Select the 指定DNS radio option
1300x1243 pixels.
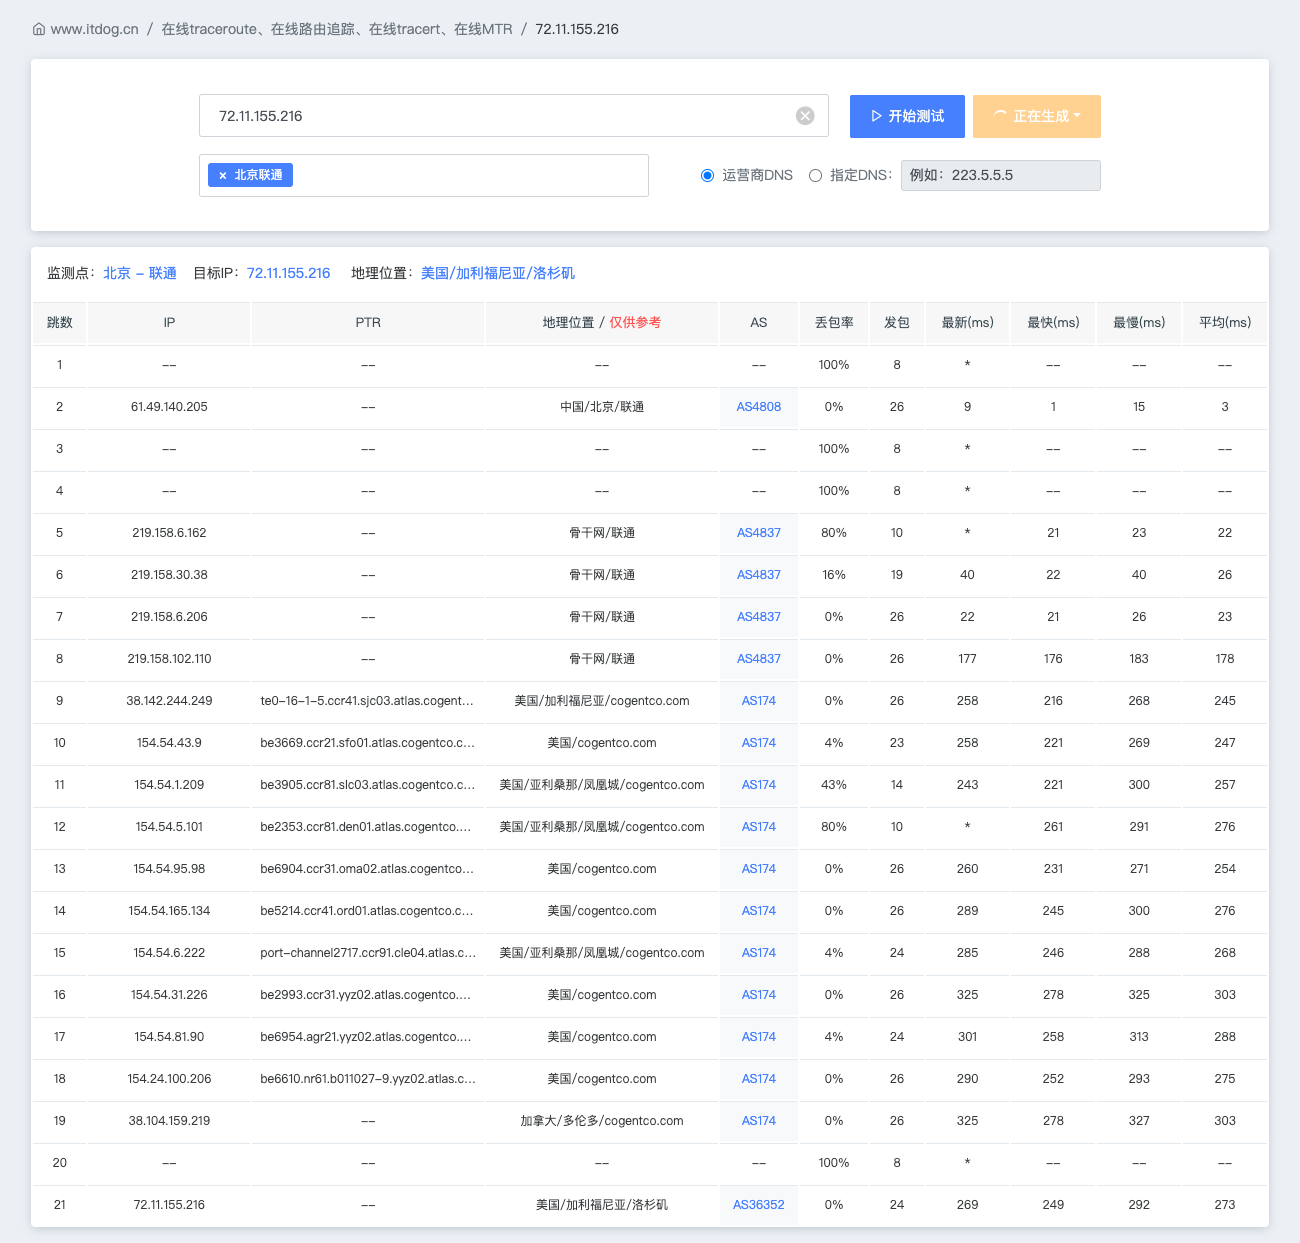(815, 175)
